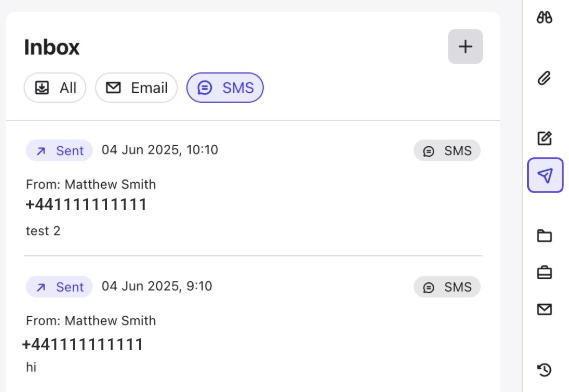Click the edit pencil sidebar icon

coord(544,138)
